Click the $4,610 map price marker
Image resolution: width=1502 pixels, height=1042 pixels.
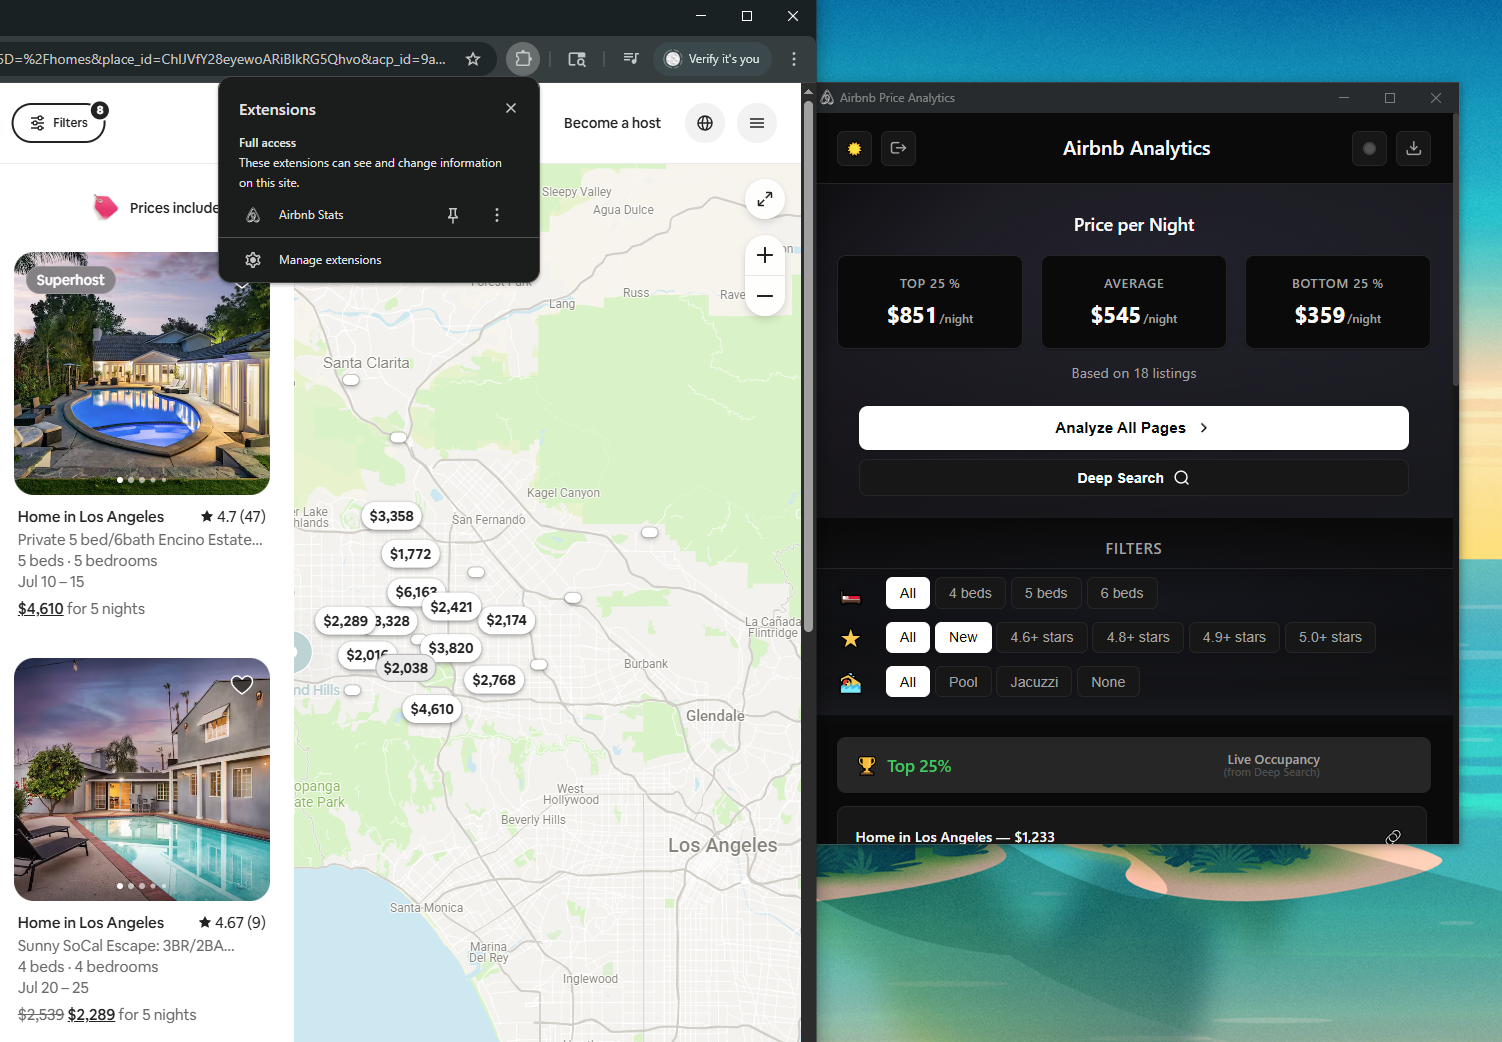432,709
